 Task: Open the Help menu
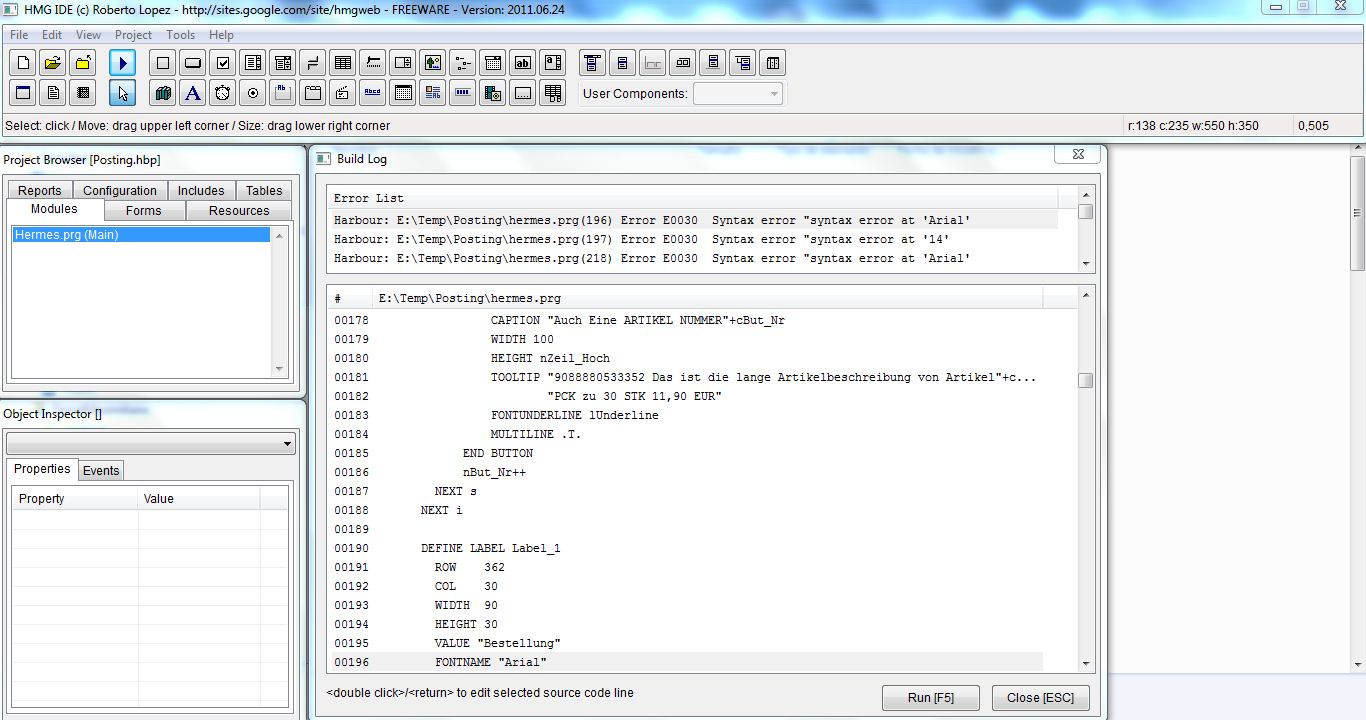[221, 35]
